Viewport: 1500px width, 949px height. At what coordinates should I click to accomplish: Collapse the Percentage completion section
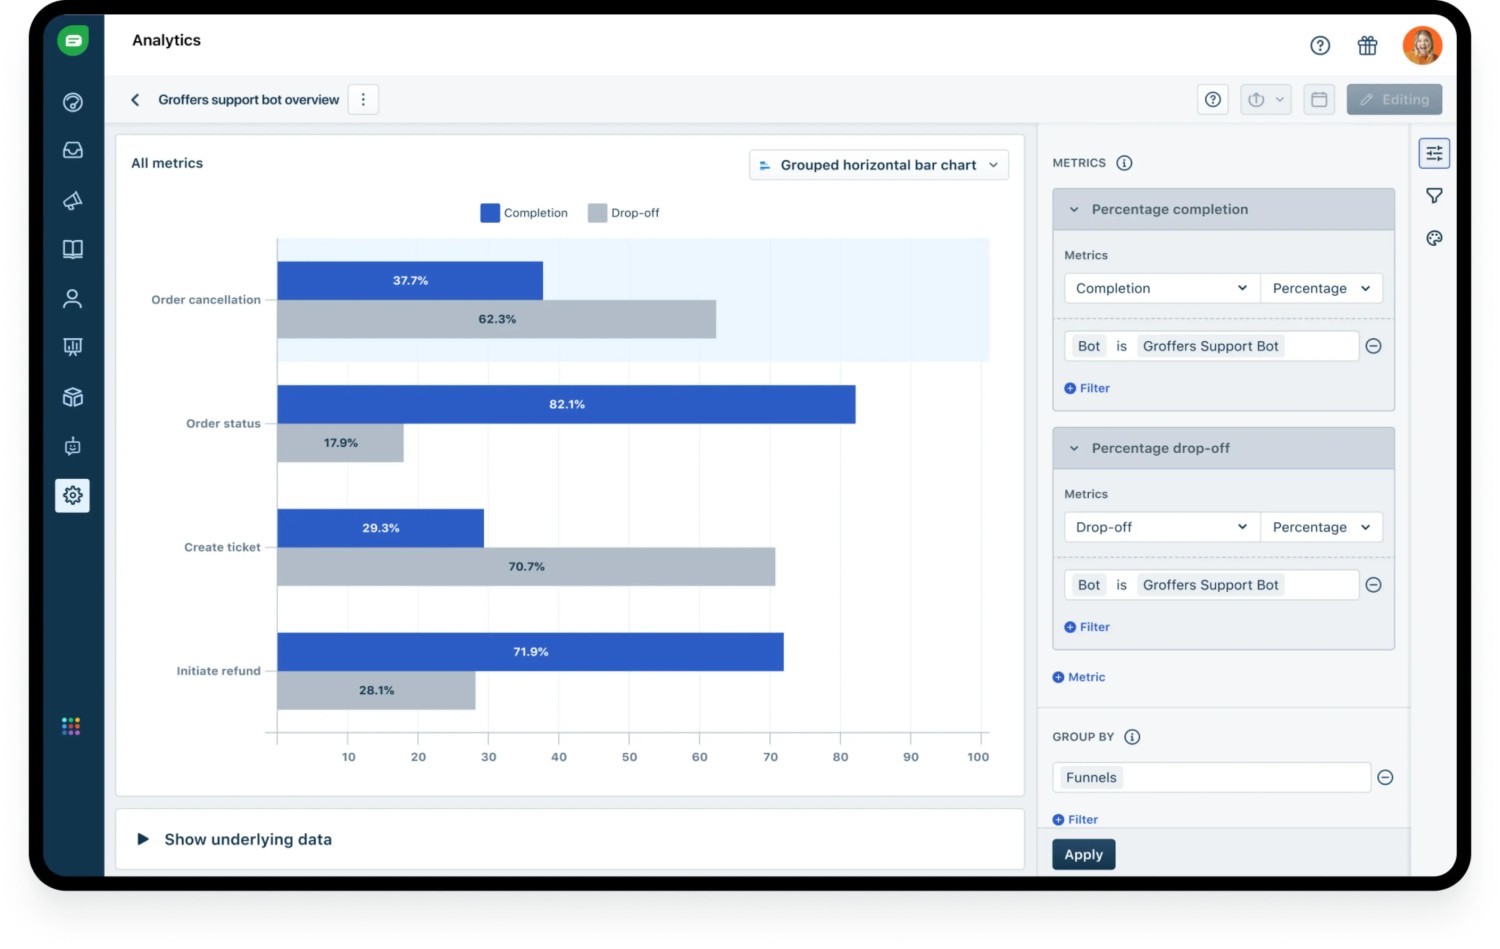coord(1075,209)
